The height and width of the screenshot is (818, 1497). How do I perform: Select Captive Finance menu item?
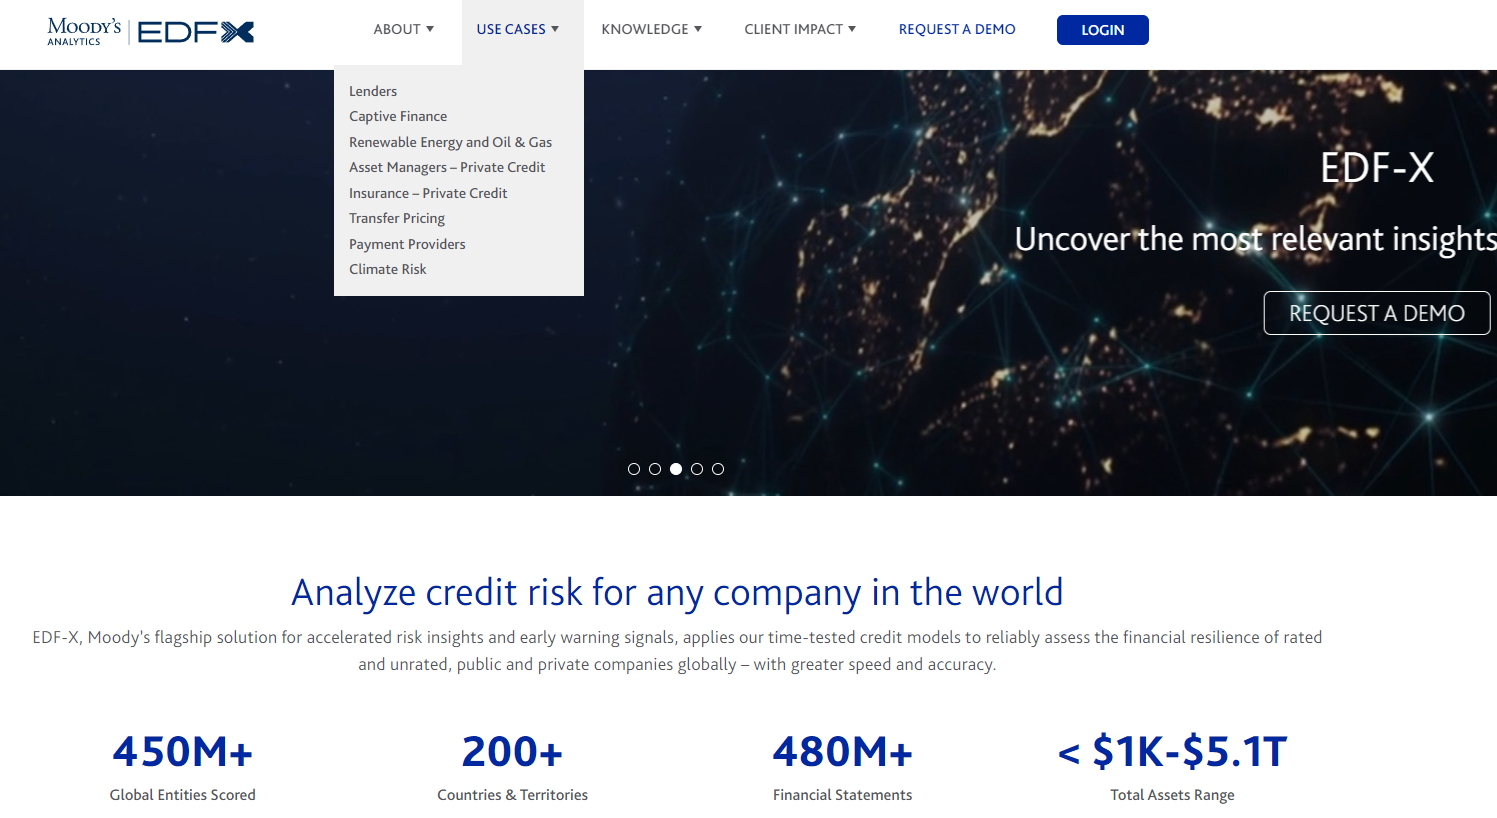pyautogui.click(x=398, y=116)
